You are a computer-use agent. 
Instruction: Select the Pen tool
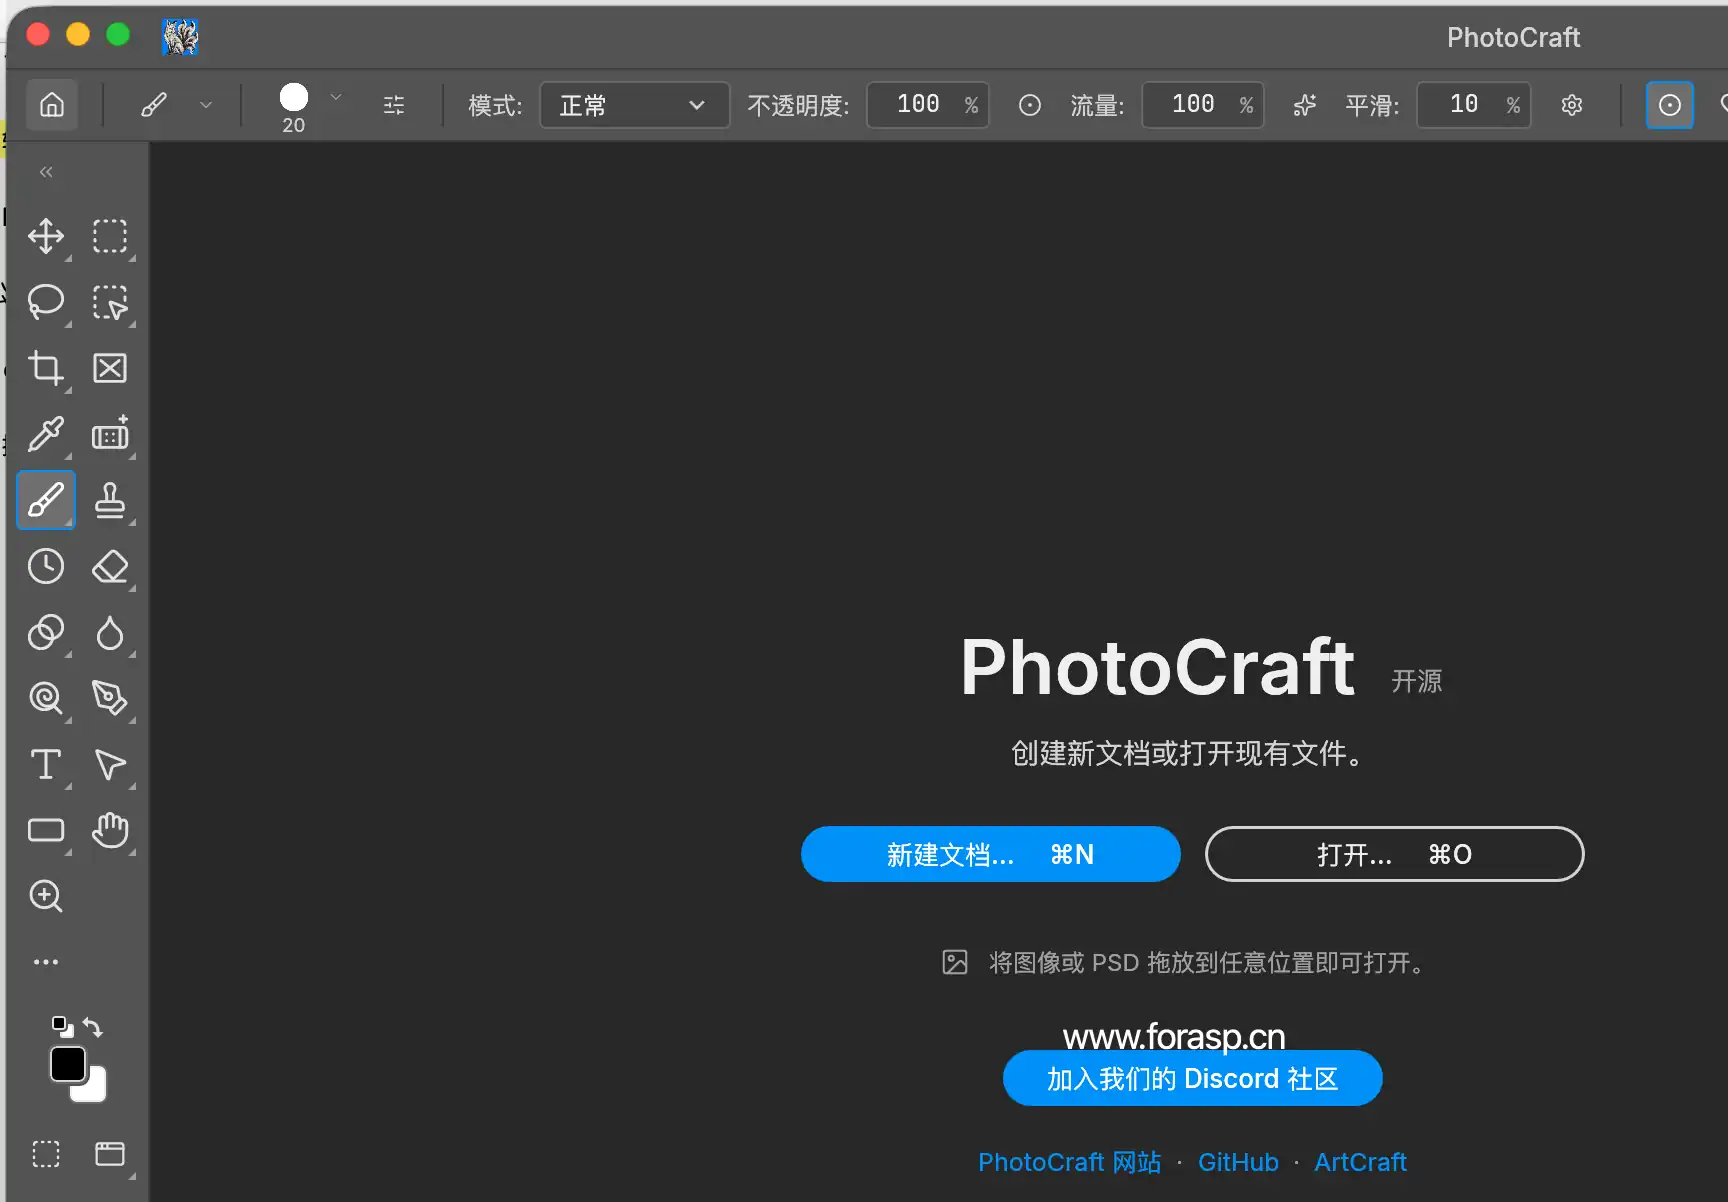[x=110, y=698]
